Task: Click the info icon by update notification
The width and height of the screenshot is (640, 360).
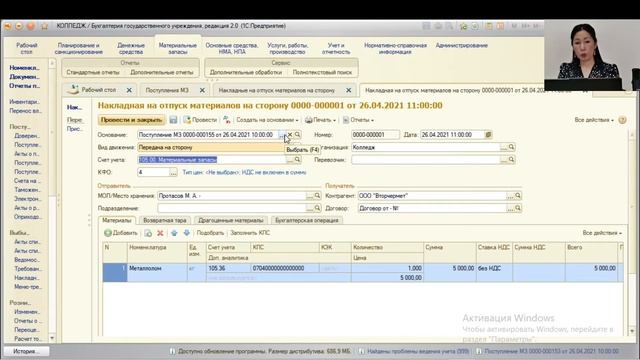Action: coord(172,351)
